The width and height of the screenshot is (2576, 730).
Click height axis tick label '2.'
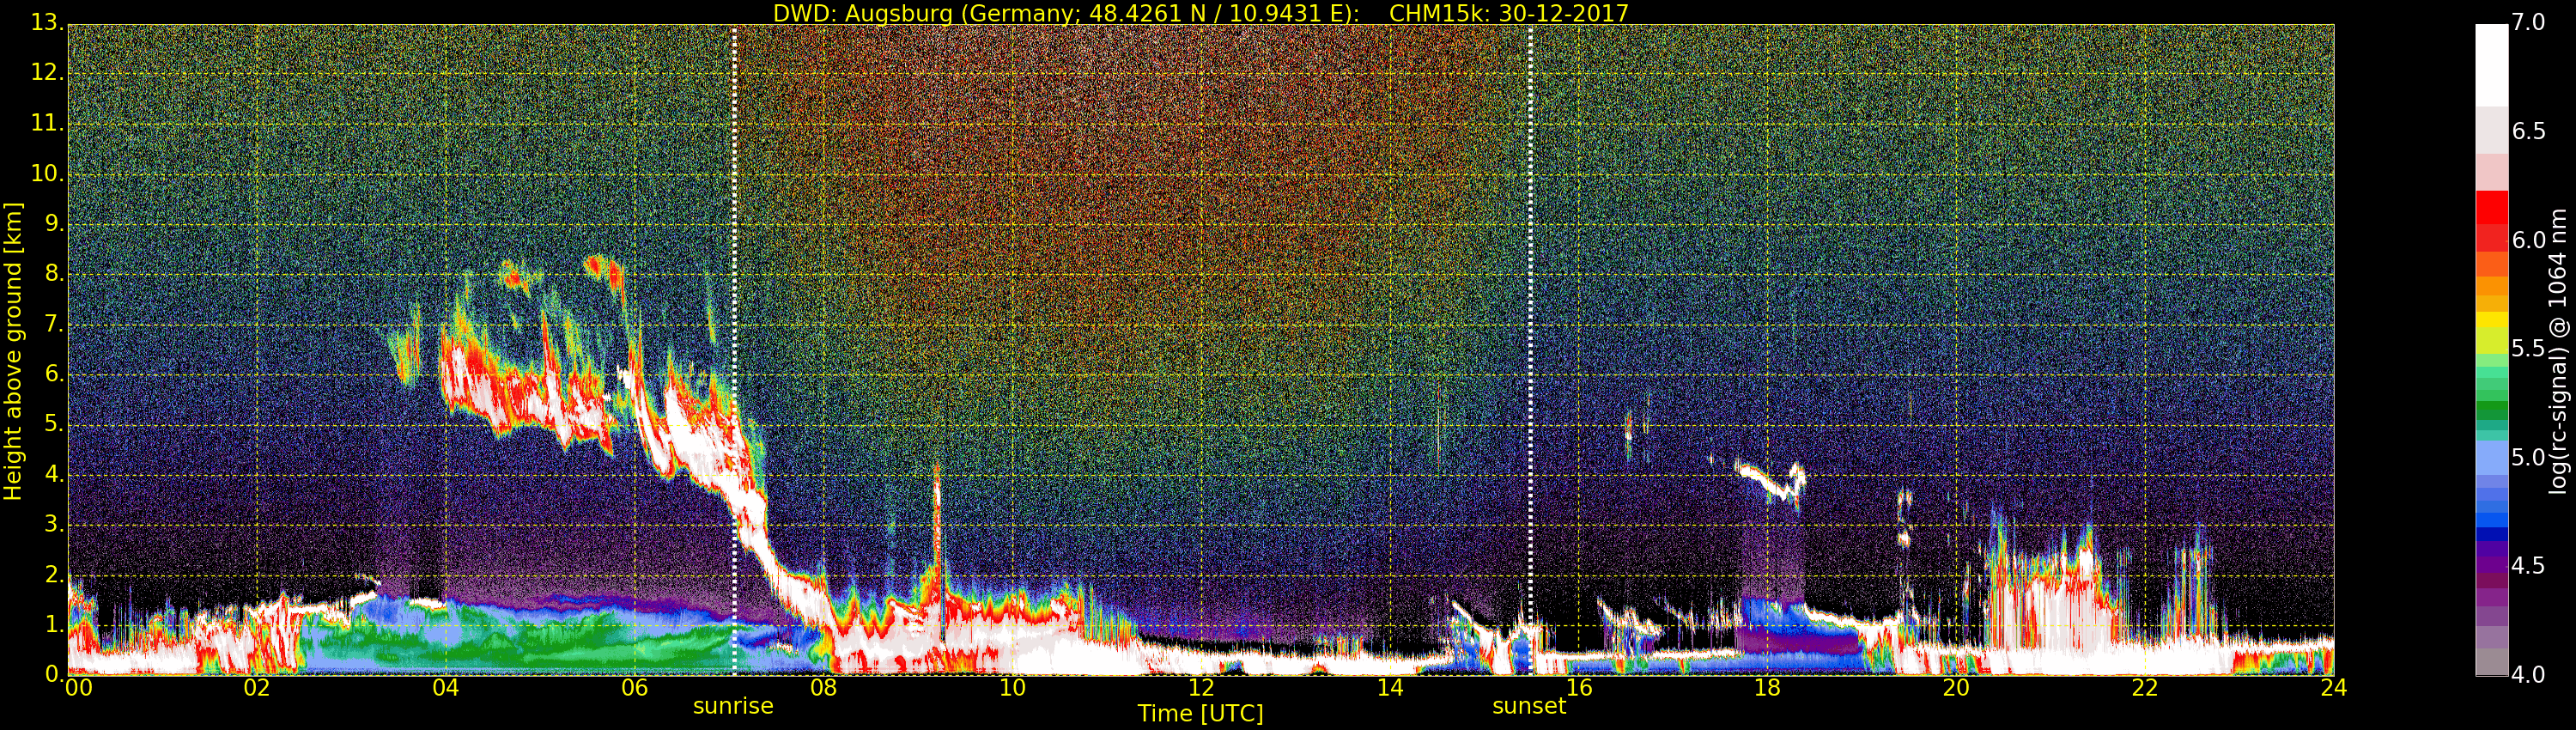click(x=54, y=574)
